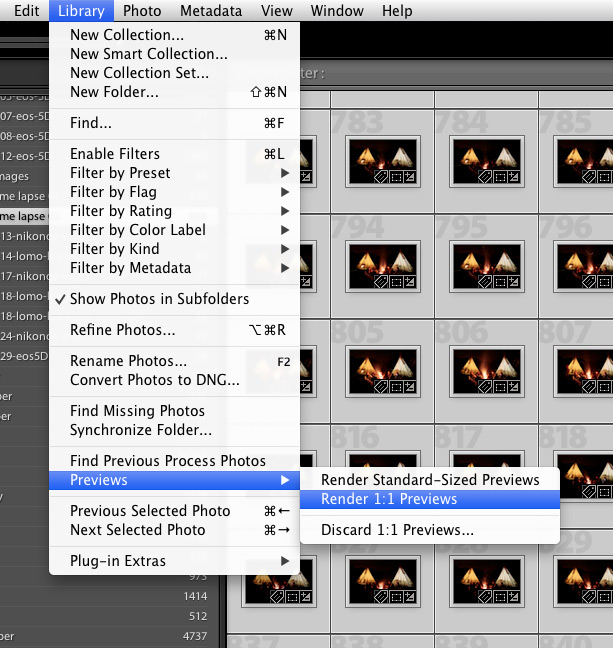Click crop badge on cell 784 thumbnail

[x=500, y=178]
